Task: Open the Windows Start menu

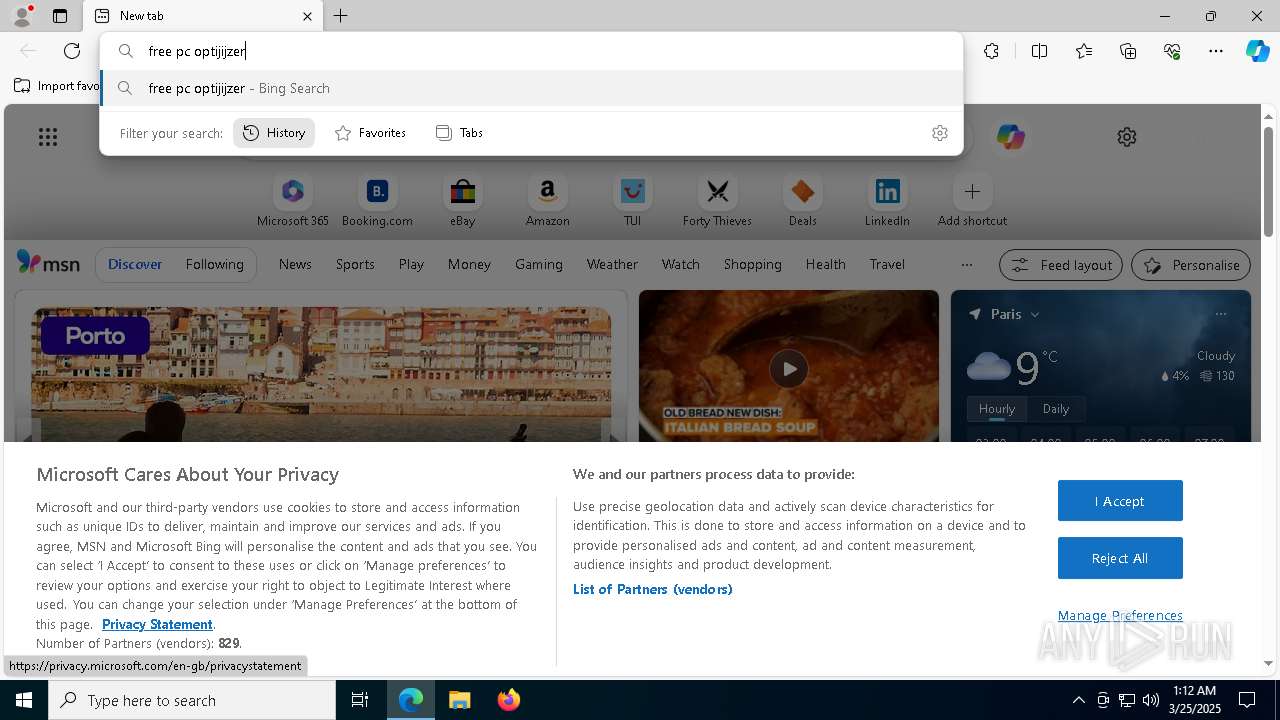Action: [x=24, y=700]
